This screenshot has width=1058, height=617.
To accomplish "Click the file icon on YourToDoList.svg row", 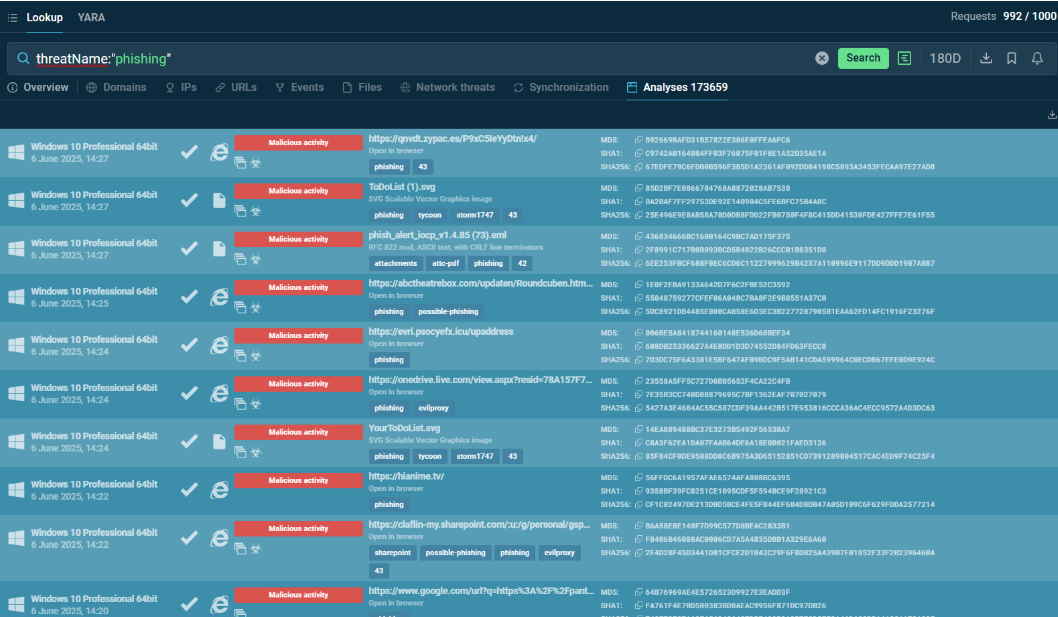I will (219, 441).
